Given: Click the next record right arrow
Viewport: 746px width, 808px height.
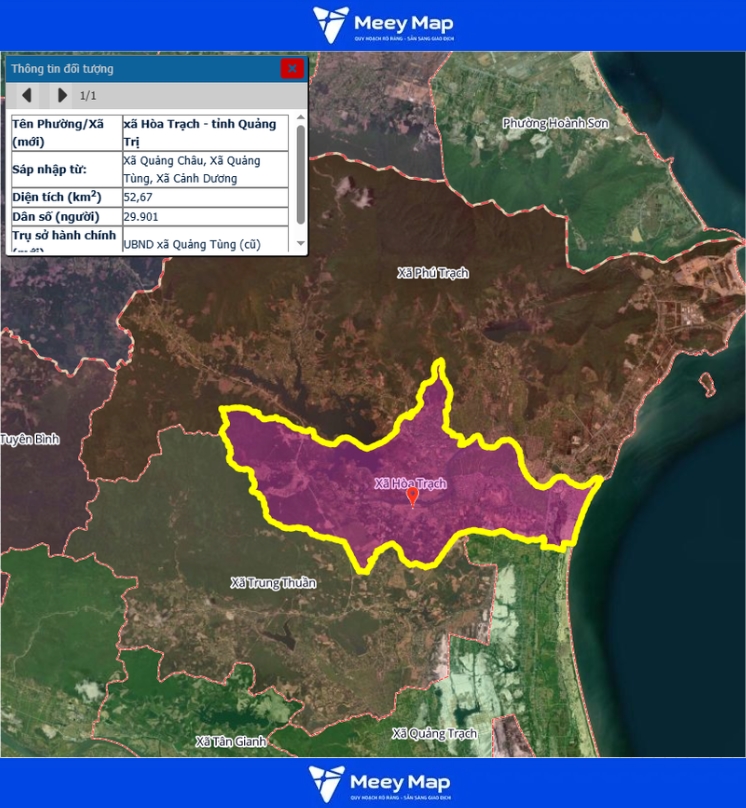Looking at the screenshot, I should pos(62,95).
